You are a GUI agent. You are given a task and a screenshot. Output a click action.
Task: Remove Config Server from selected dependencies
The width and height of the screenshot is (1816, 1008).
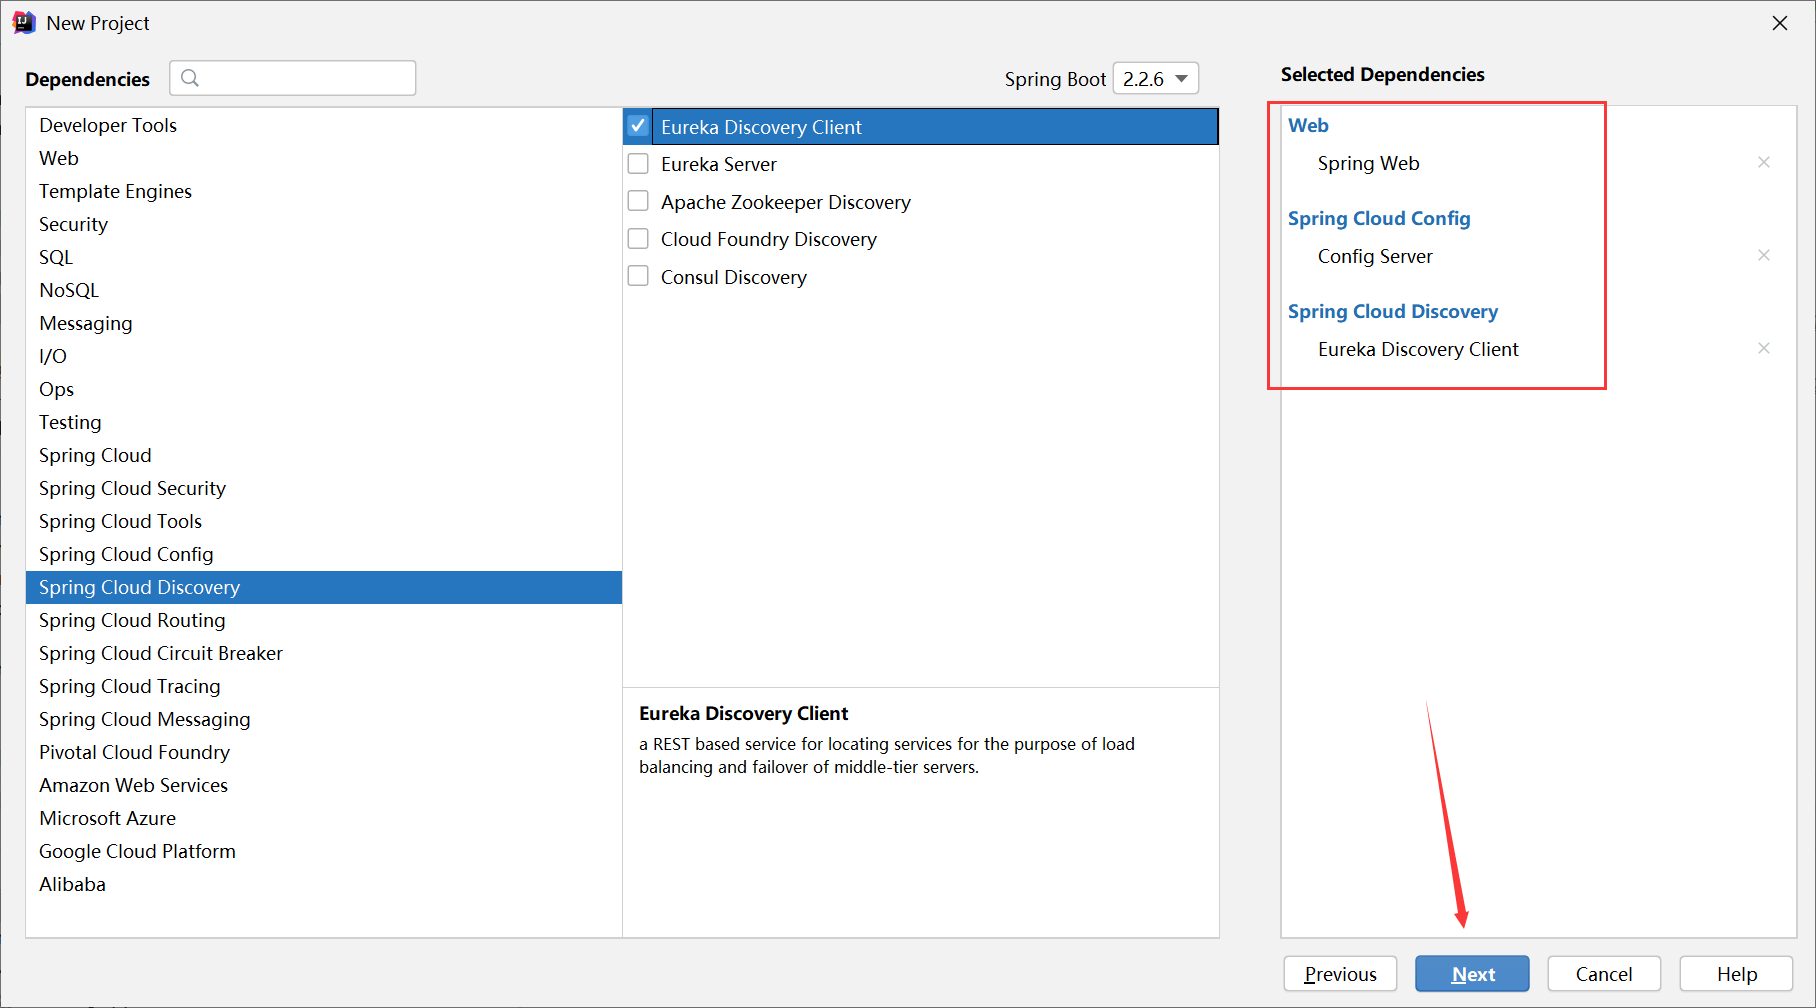point(1764,255)
